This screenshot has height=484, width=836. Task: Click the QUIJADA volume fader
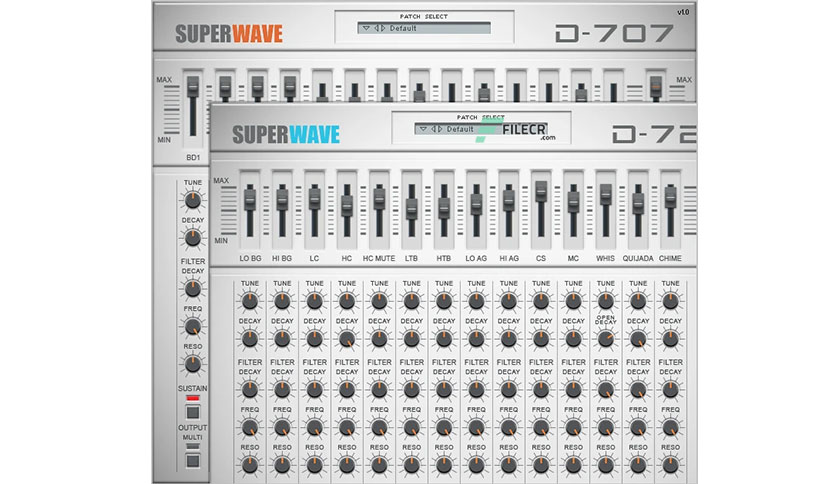pos(638,203)
